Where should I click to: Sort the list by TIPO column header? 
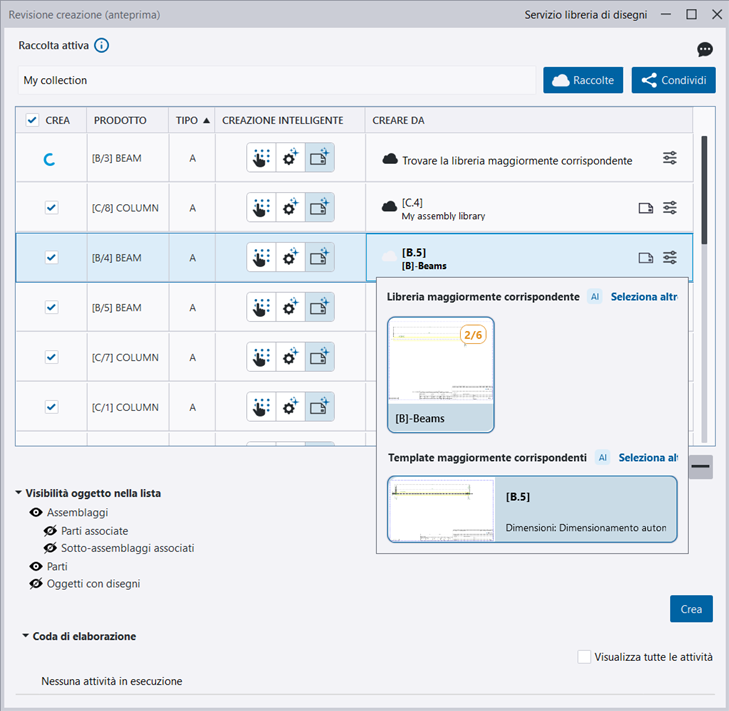[x=192, y=120]
